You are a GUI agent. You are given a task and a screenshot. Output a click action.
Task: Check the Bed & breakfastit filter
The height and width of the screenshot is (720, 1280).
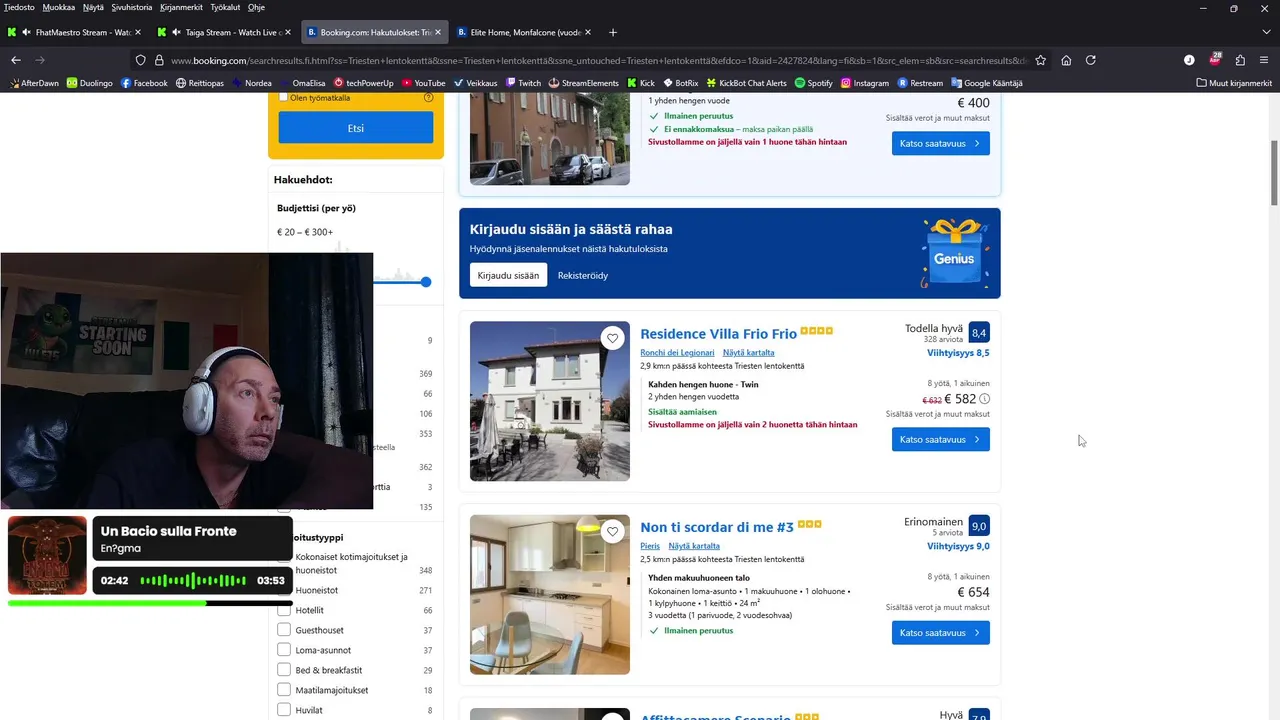tap(284, 670)
